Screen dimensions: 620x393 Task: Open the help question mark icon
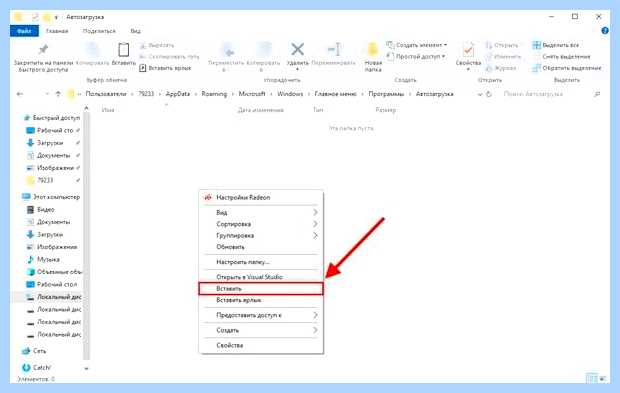tap(605, 31)
